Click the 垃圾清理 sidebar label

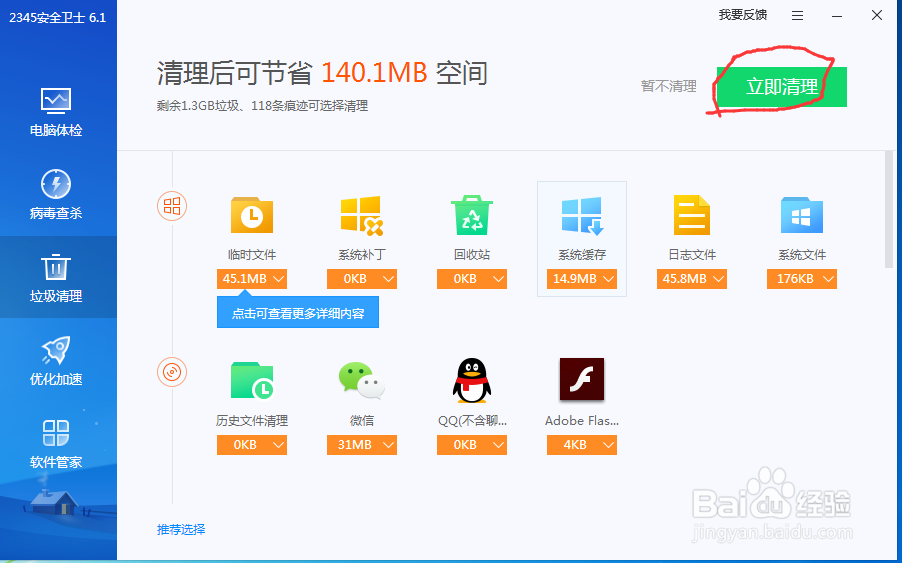[56, 296]
